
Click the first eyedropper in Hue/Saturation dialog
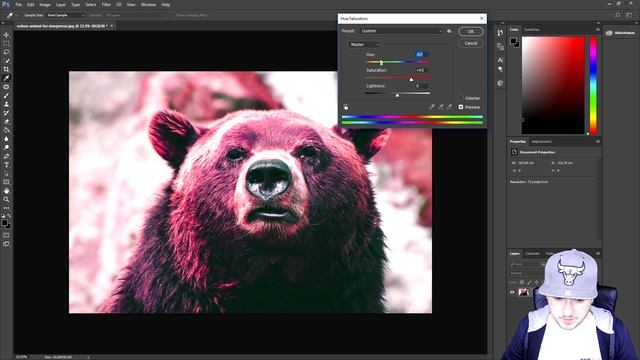[x=431, y=107]
